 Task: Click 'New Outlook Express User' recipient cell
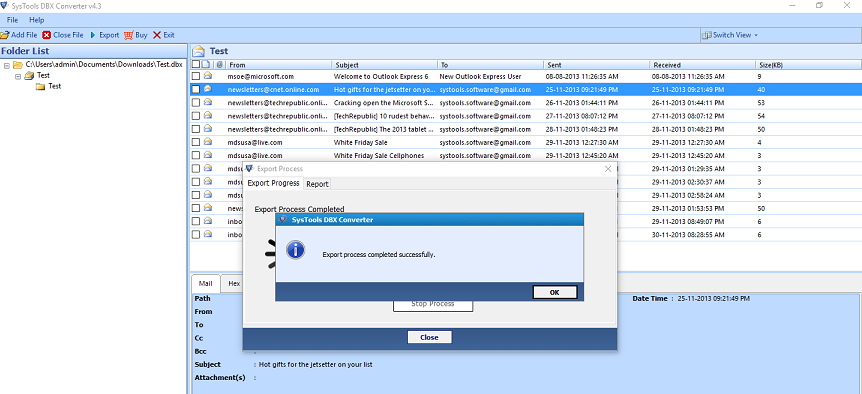(x=480, y=76)
